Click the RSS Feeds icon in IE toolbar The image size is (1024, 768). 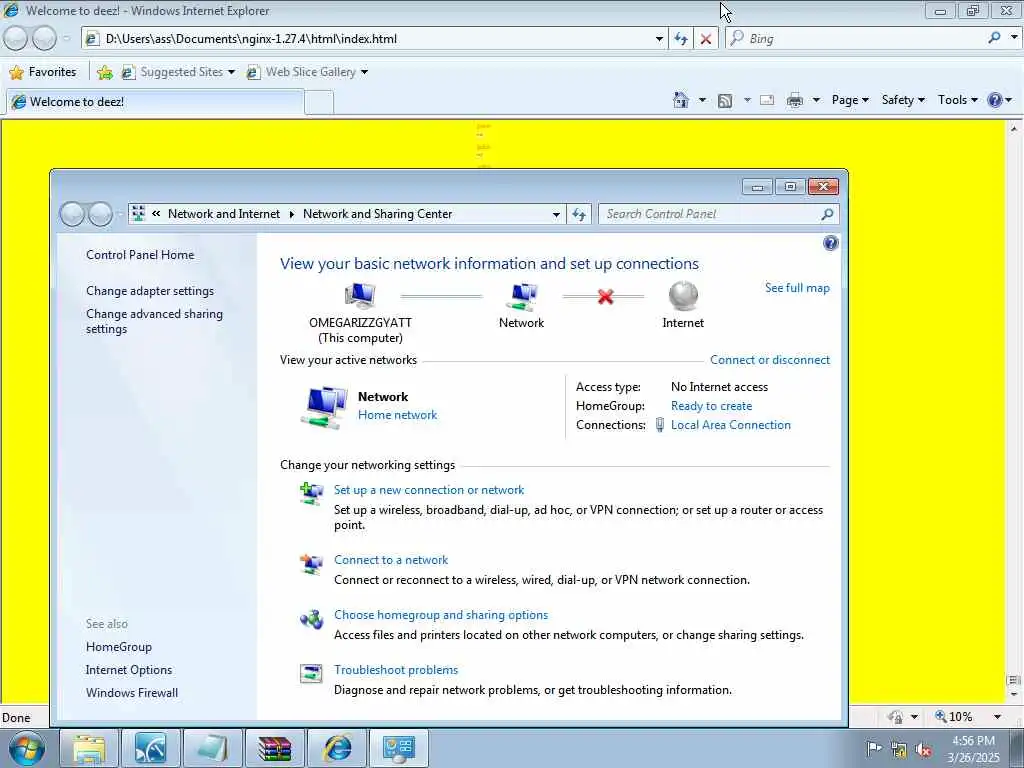tap(725, 101)
